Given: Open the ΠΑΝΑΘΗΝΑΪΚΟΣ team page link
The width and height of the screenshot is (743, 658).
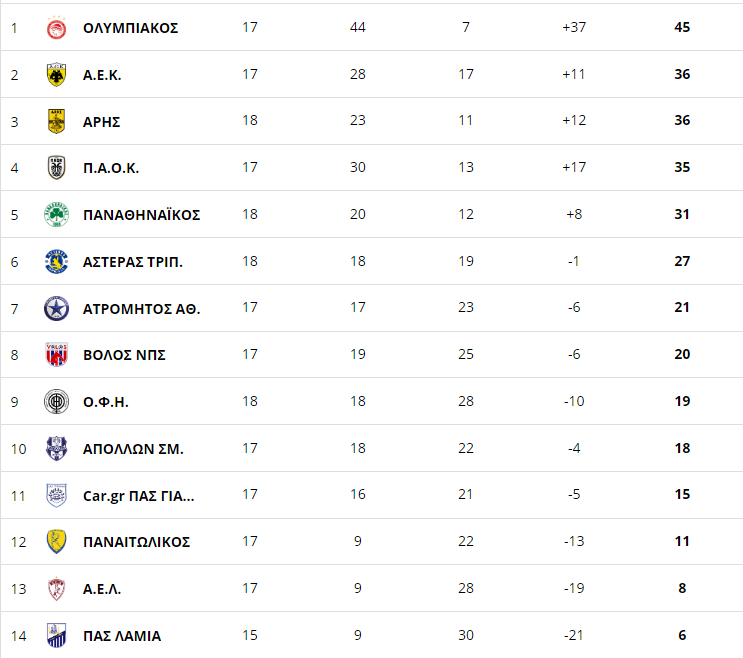Looking at the screenshot, I should (x=141, y=215).
